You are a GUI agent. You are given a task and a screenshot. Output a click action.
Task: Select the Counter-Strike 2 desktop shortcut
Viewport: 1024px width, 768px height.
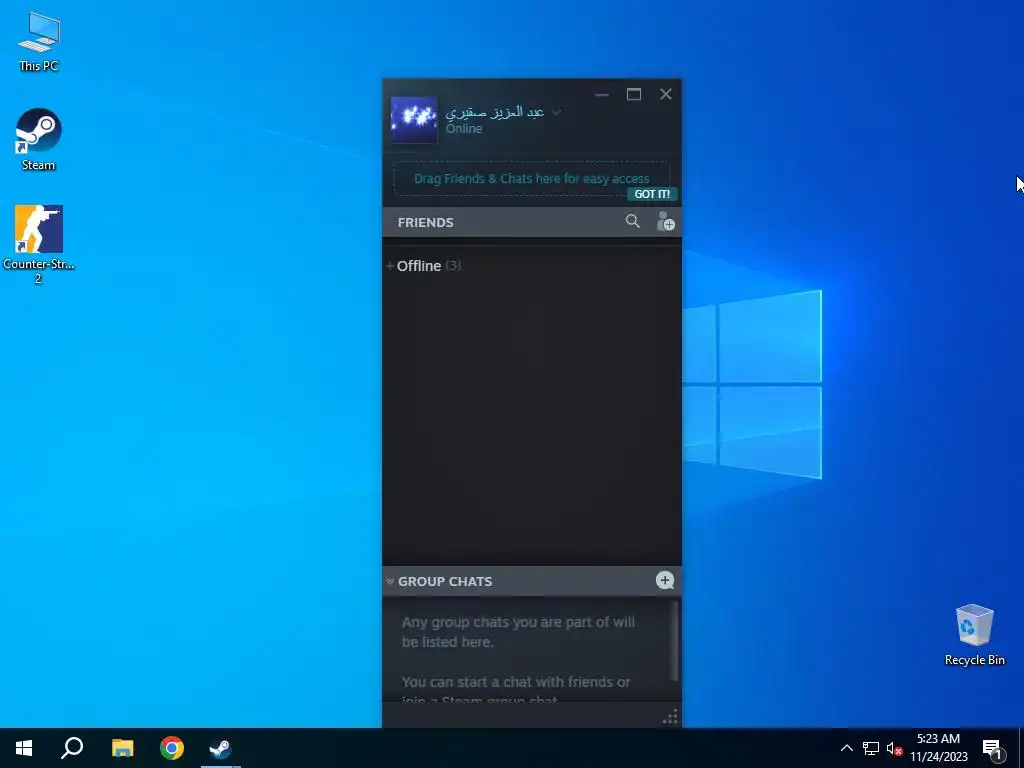tap(39, 244)
